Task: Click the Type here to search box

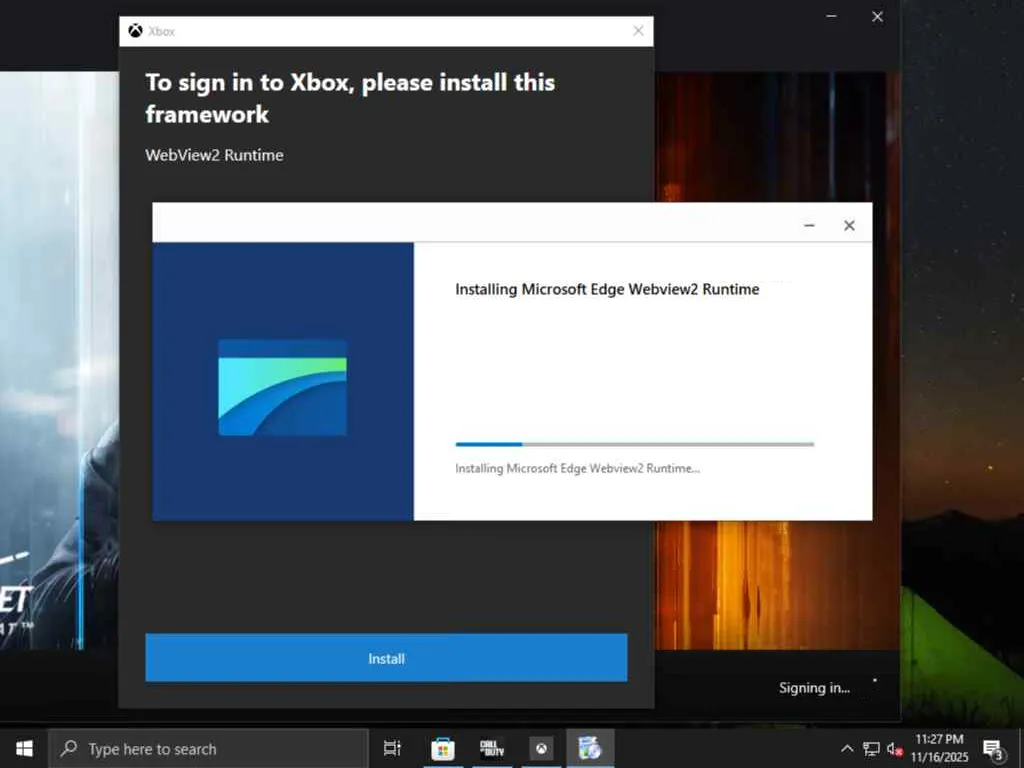Action: pyautogui.click(x=209, y=748)
